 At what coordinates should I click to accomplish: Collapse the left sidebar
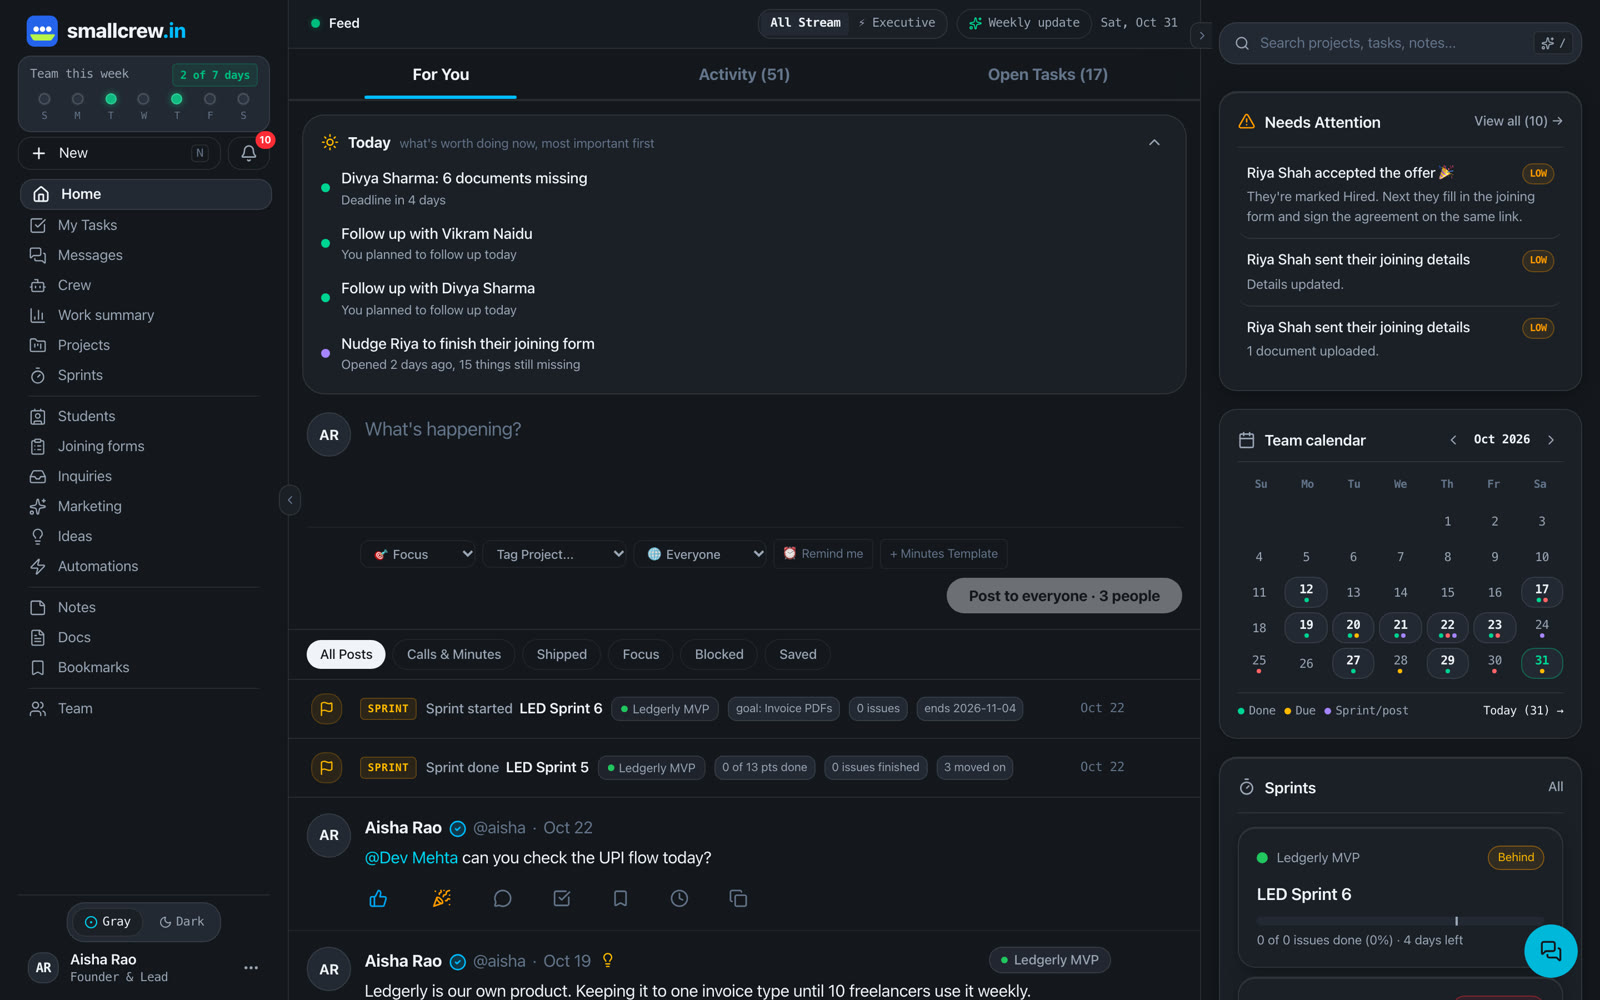click(x=290, y=500)
